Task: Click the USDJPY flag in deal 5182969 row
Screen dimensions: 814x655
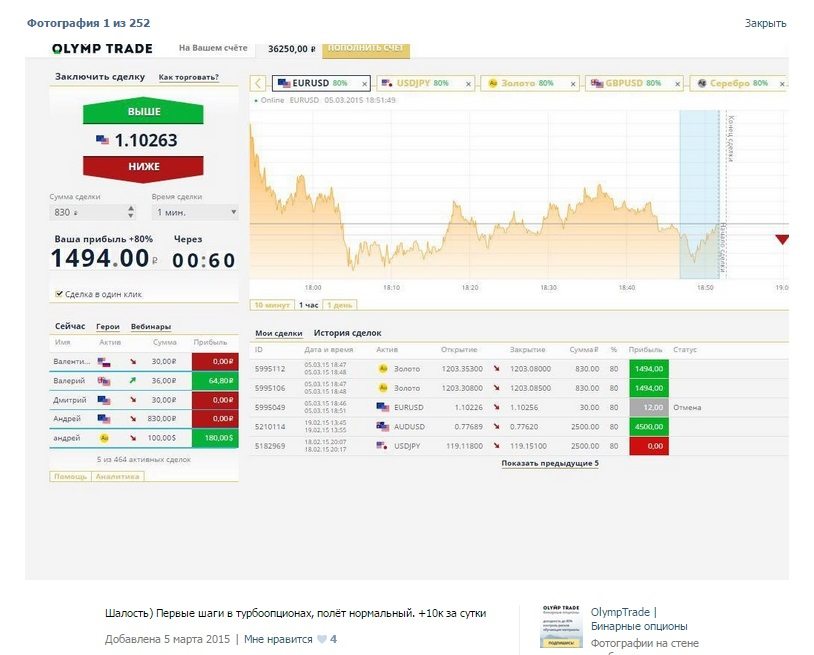Action: coord(382,446)
